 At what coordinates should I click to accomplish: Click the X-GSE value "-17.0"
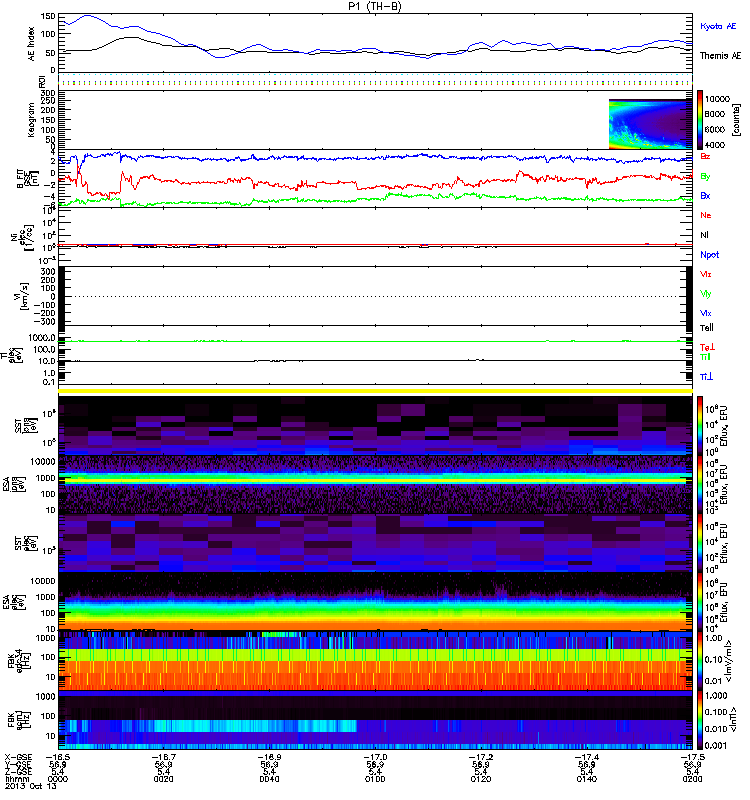[375, 757]
